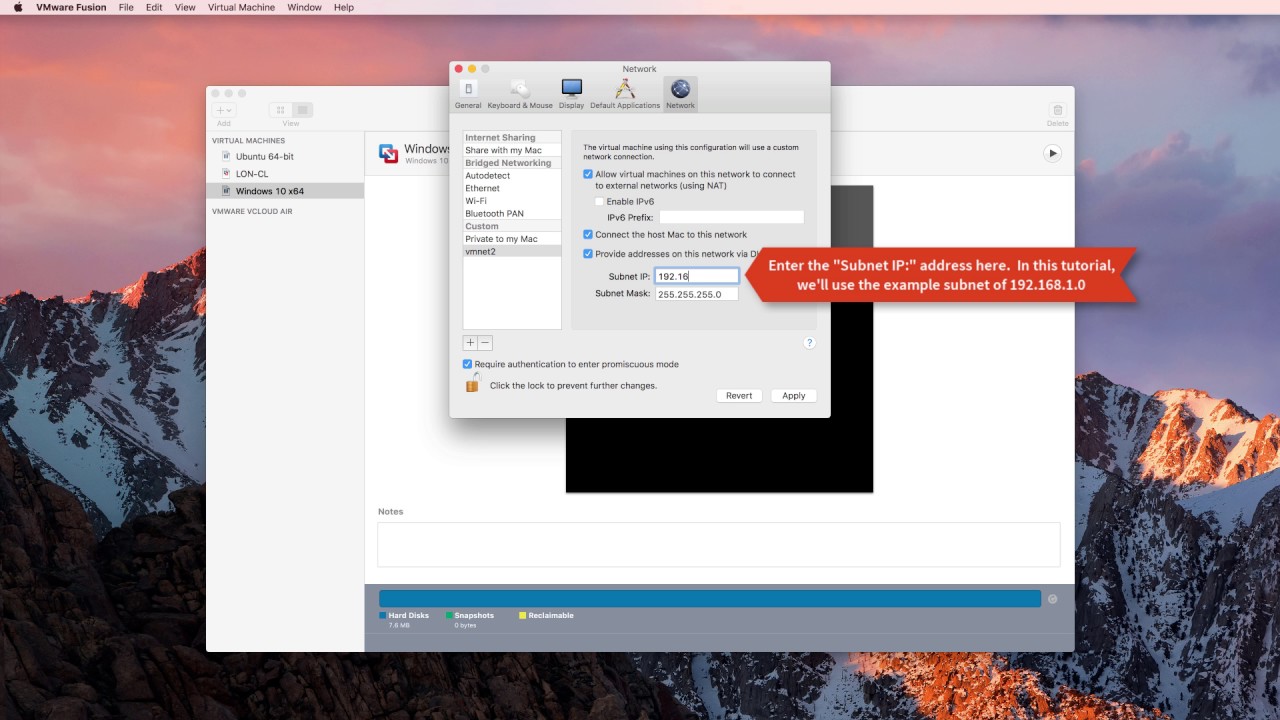The width and height of the screenshot is (1280, 720).
Task: Select Wi-Fi bridged network
Action: (512, 201)
